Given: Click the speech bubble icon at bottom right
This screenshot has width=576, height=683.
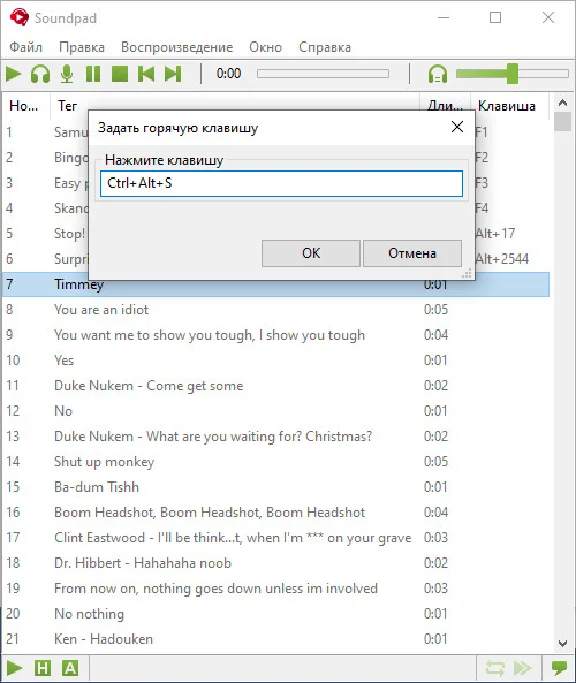Looking at the screenshot, I should pyautogui.click(x=559, y=668).
